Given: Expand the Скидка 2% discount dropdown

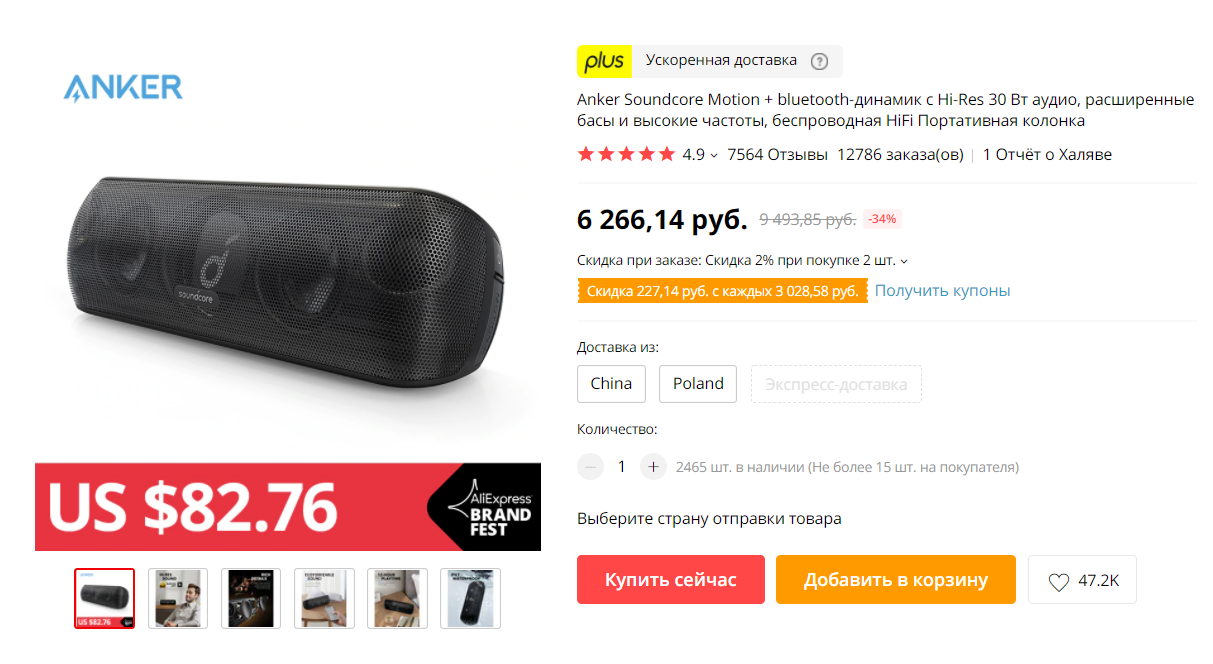Looking at the screenshot, I should click(904, 261).
